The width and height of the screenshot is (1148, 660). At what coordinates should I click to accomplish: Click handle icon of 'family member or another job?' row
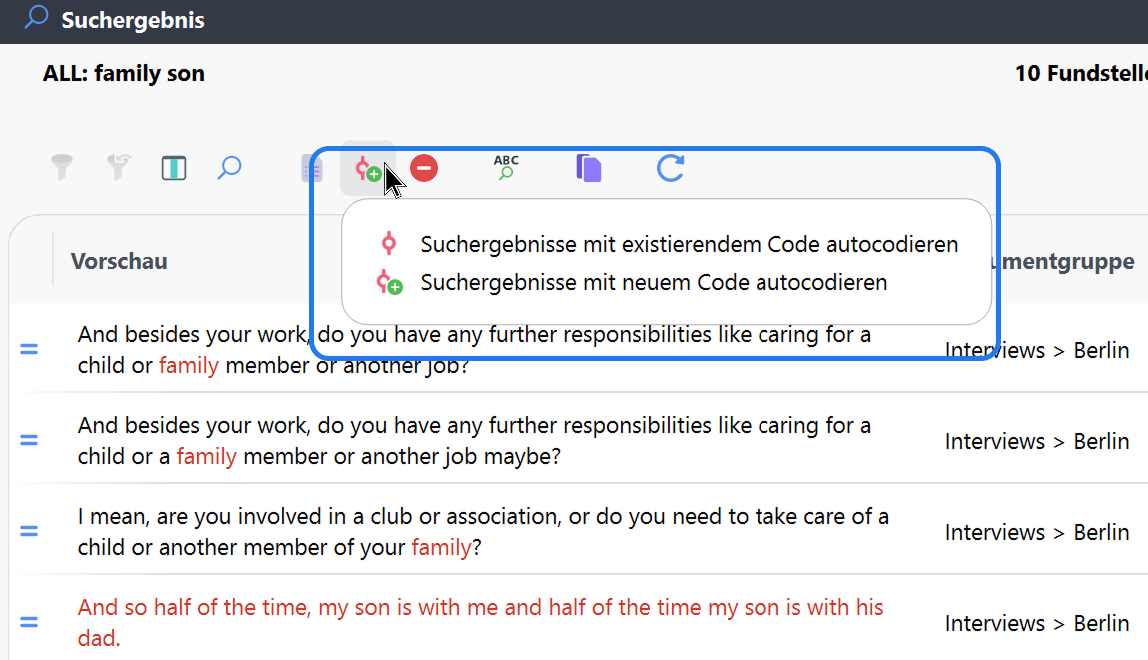(29, 349)
